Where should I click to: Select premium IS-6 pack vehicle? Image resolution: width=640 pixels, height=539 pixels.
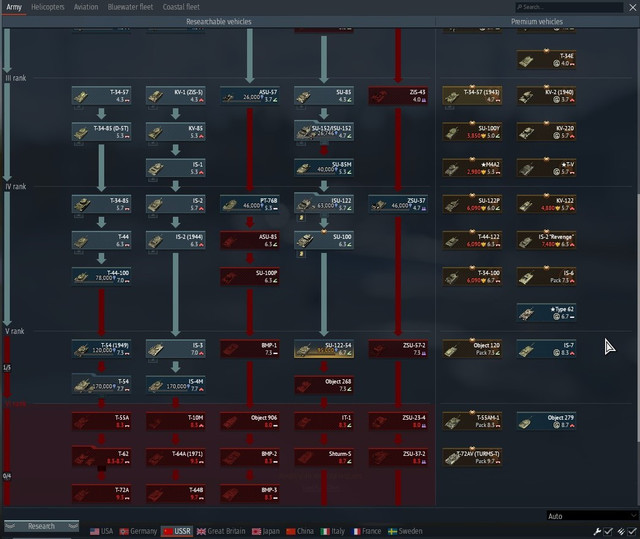546,277
